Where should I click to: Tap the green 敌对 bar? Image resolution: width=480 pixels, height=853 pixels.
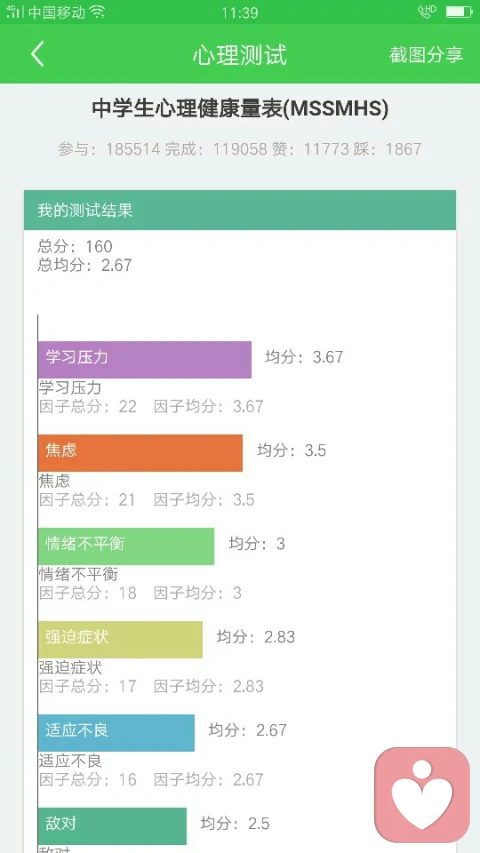(x=112, y=826)
